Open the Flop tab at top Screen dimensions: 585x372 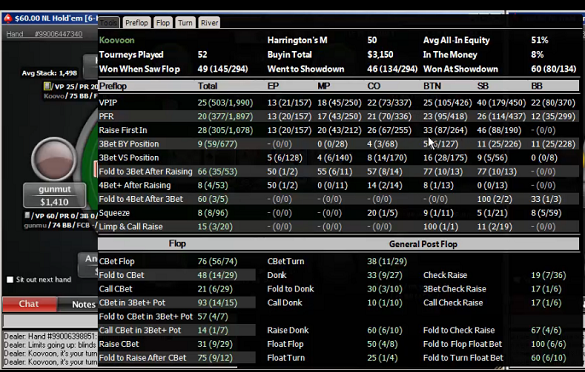tap(163, 23)
